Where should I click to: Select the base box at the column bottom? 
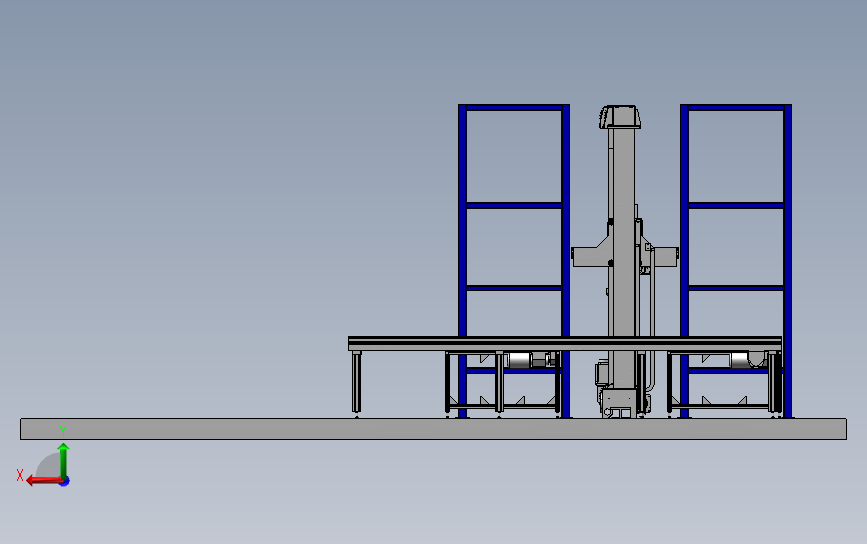tap(619, 402)
